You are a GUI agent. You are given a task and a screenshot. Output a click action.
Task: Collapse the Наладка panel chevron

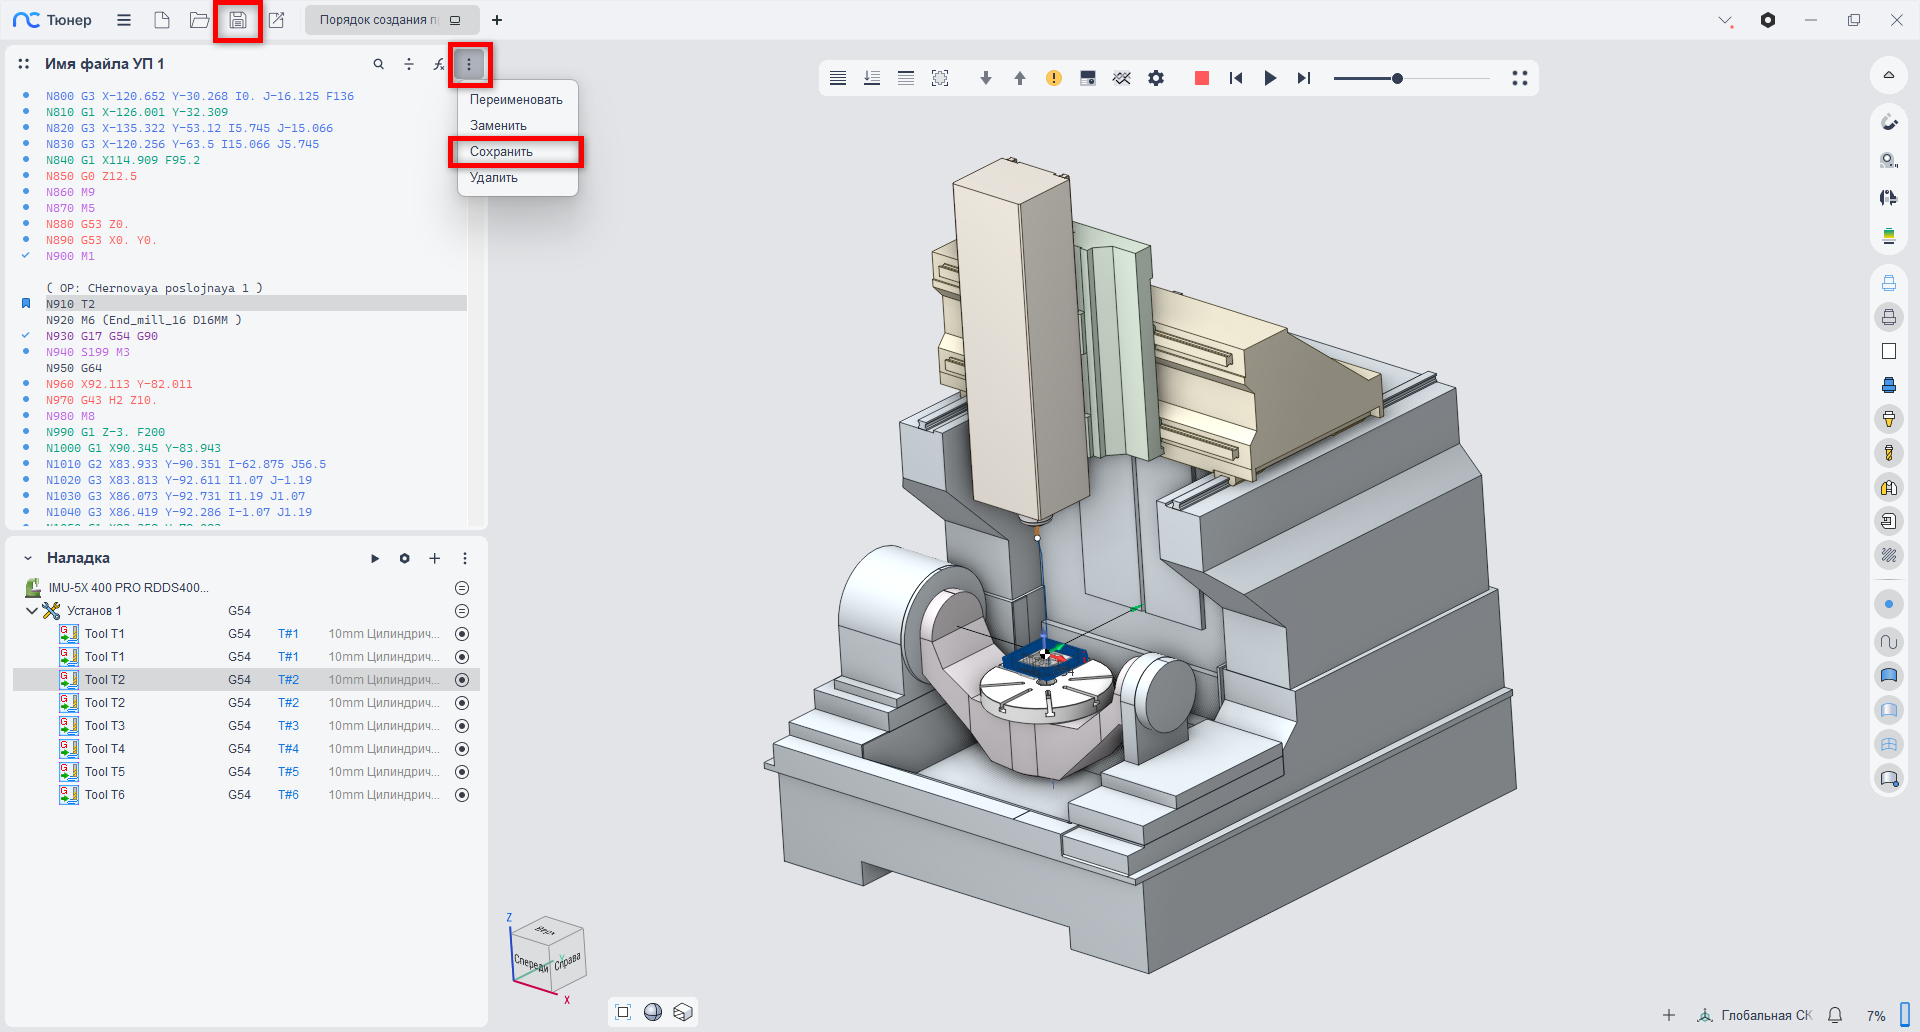click(28, 558)
